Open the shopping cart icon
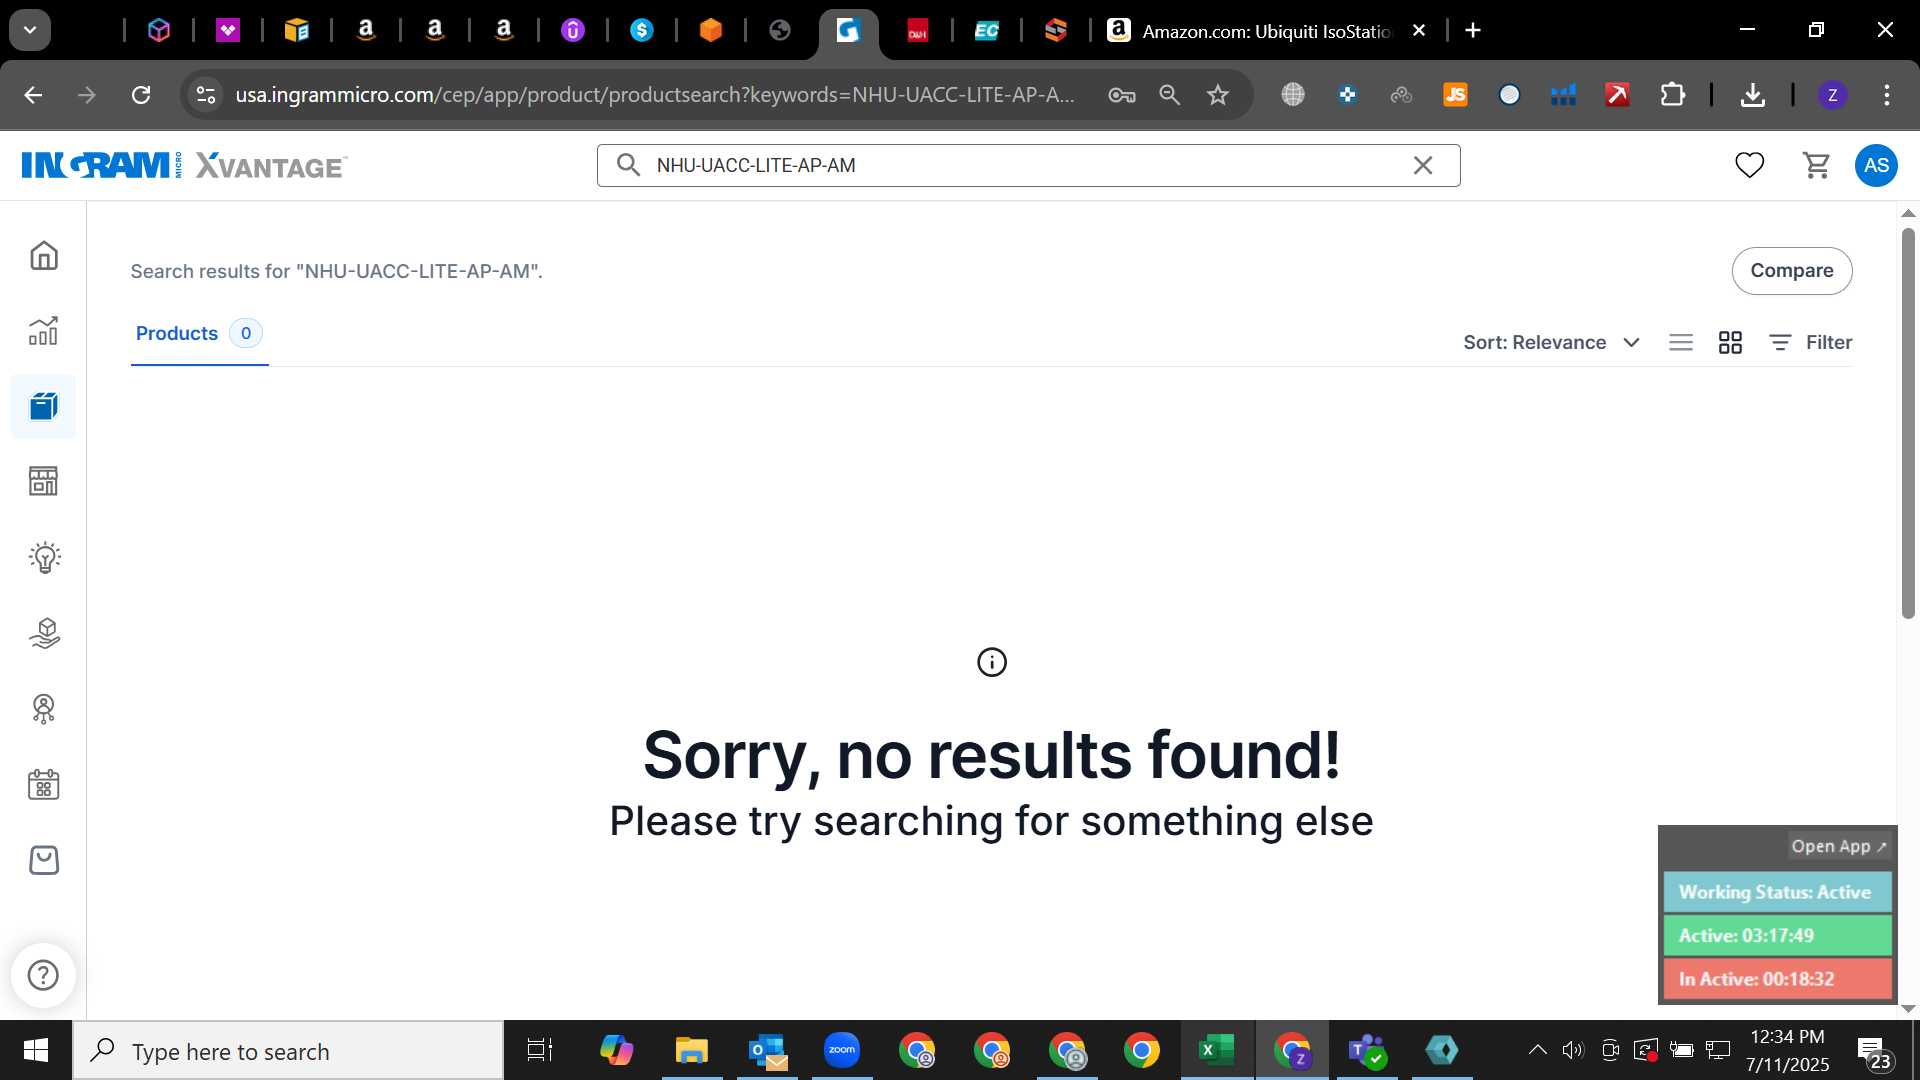Viewport: 1920px width, 1080px height. click(1816, 165)
